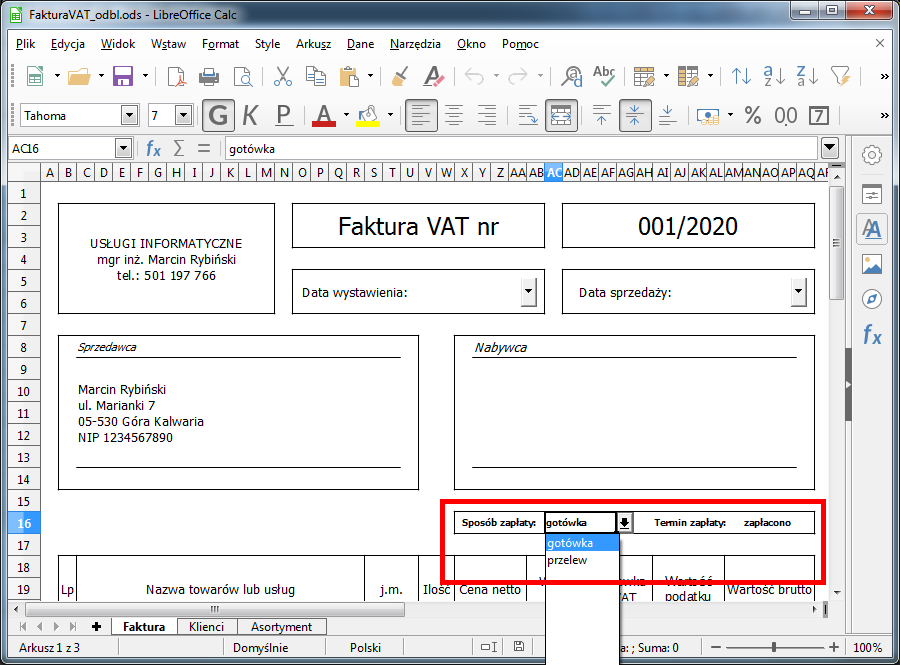This screenshot has width=900, height=665.
Task: Toggle bold (G) formatting
Action: click(218, 116)
